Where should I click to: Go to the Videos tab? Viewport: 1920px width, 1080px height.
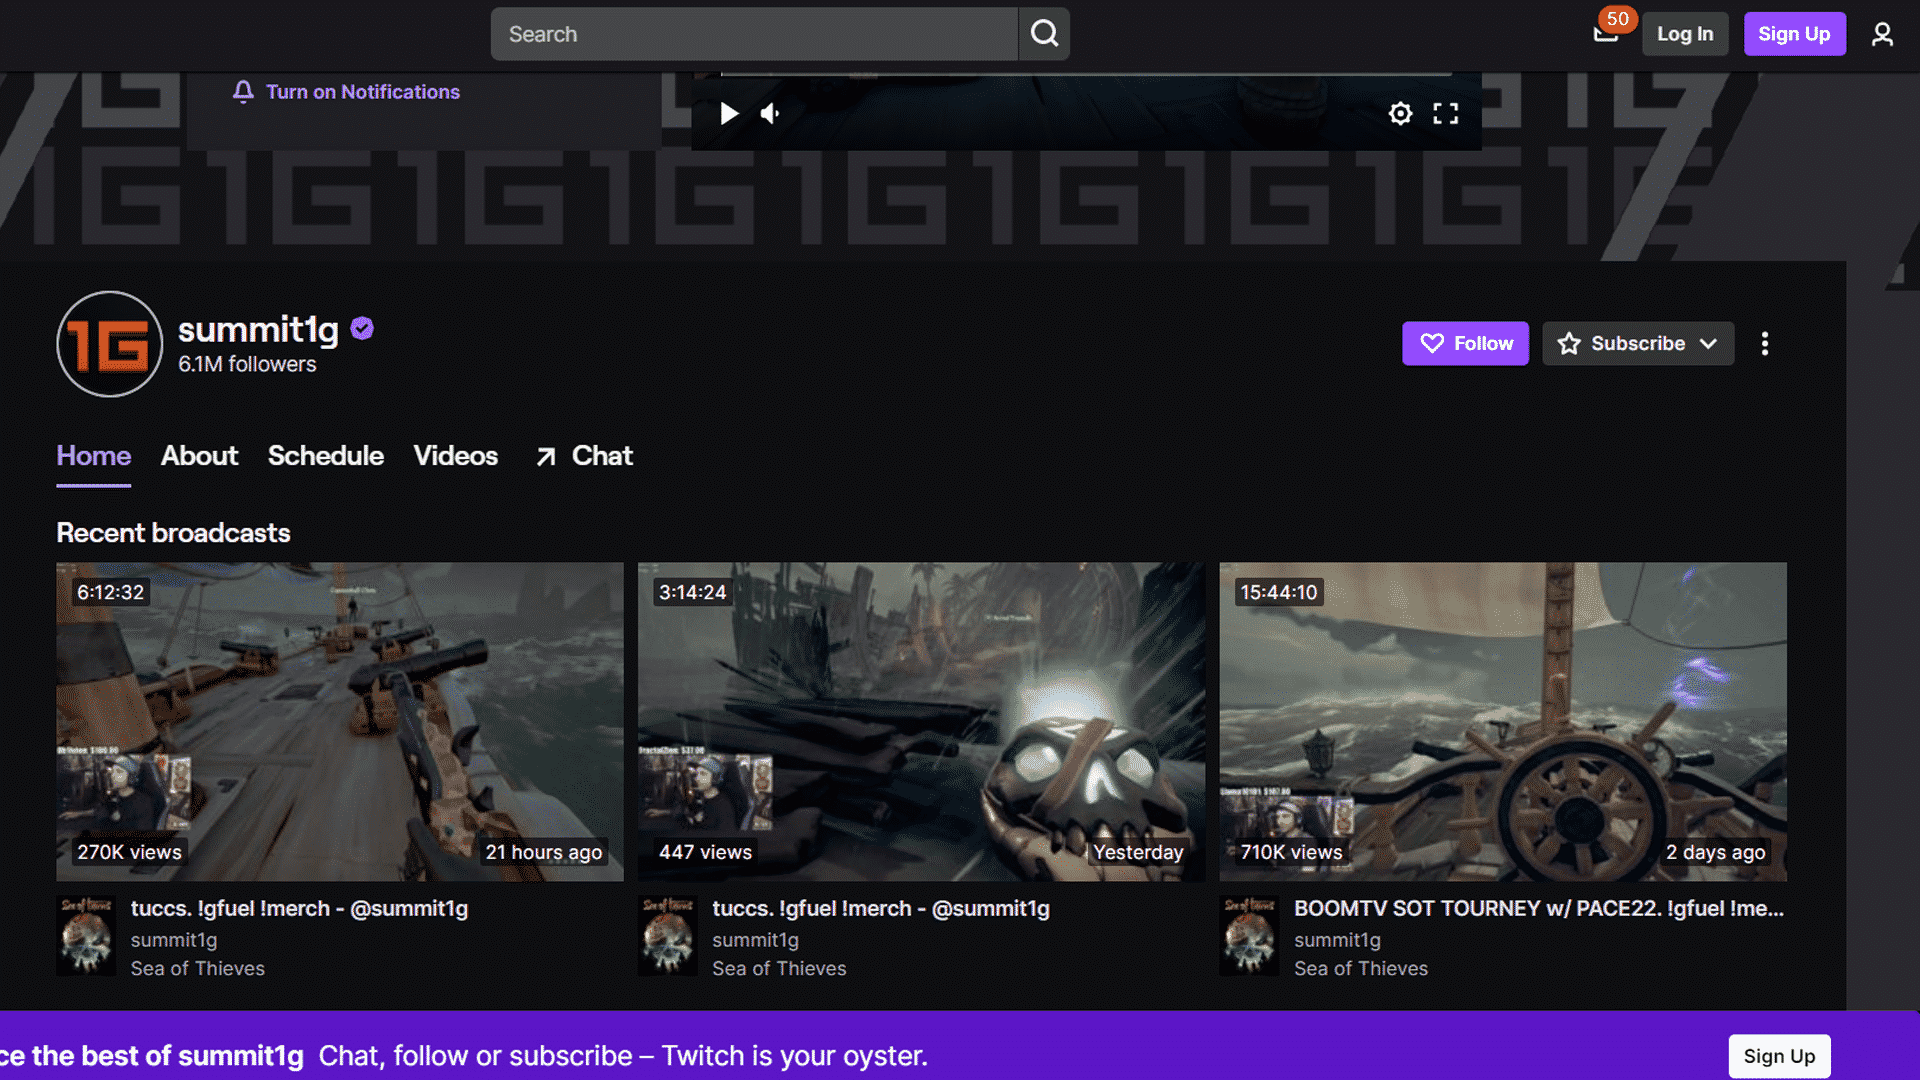pyautogui.click(x=456, y=456)
